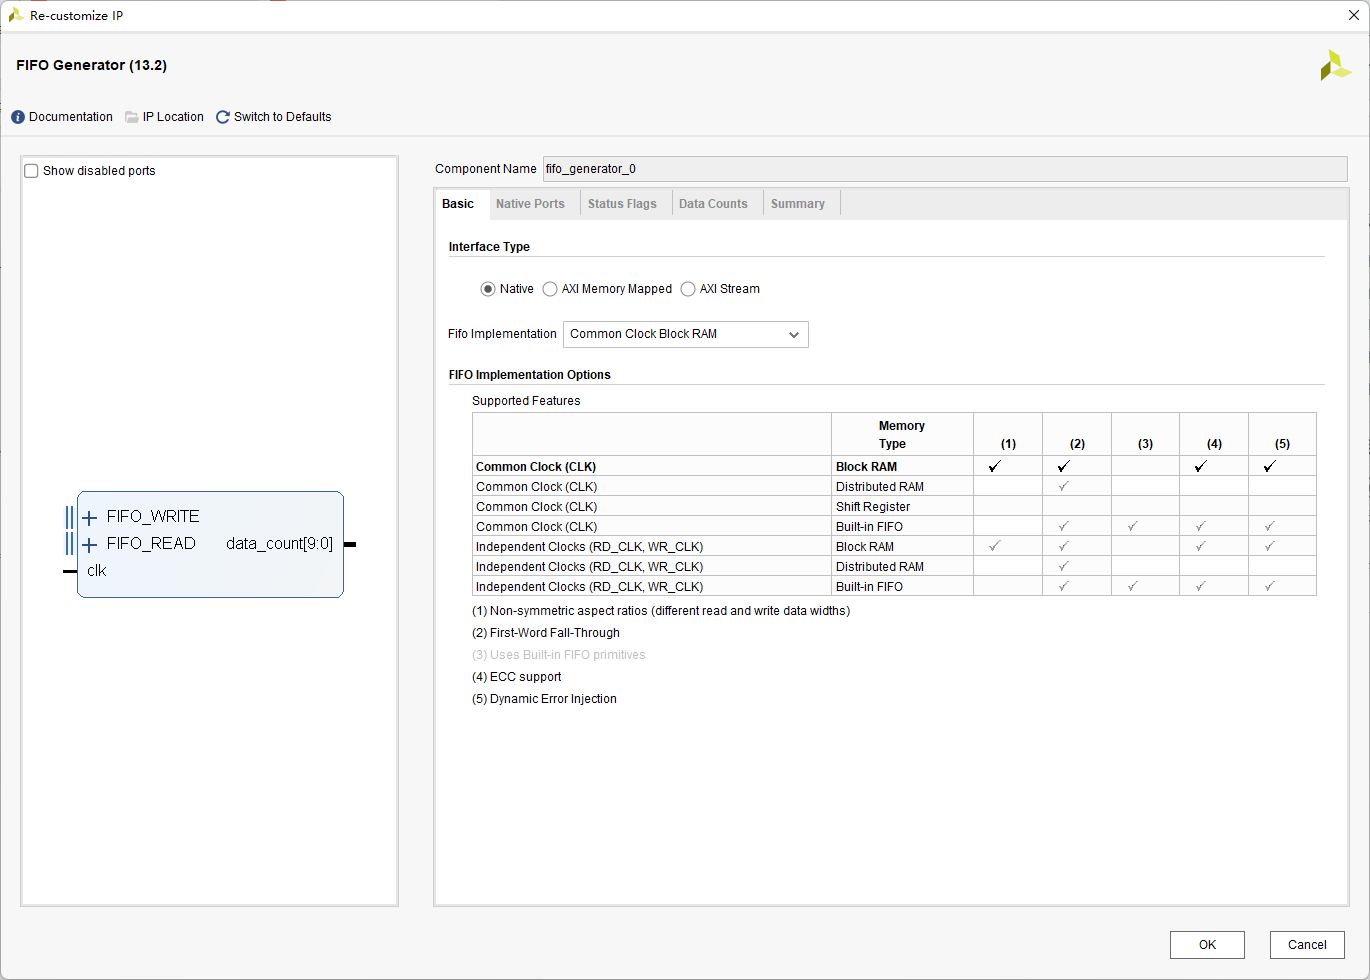The width and height of the screenshot is (1370, 980).
Task: Switch to the Native Ports tab
Action: [x=530, y=204]
